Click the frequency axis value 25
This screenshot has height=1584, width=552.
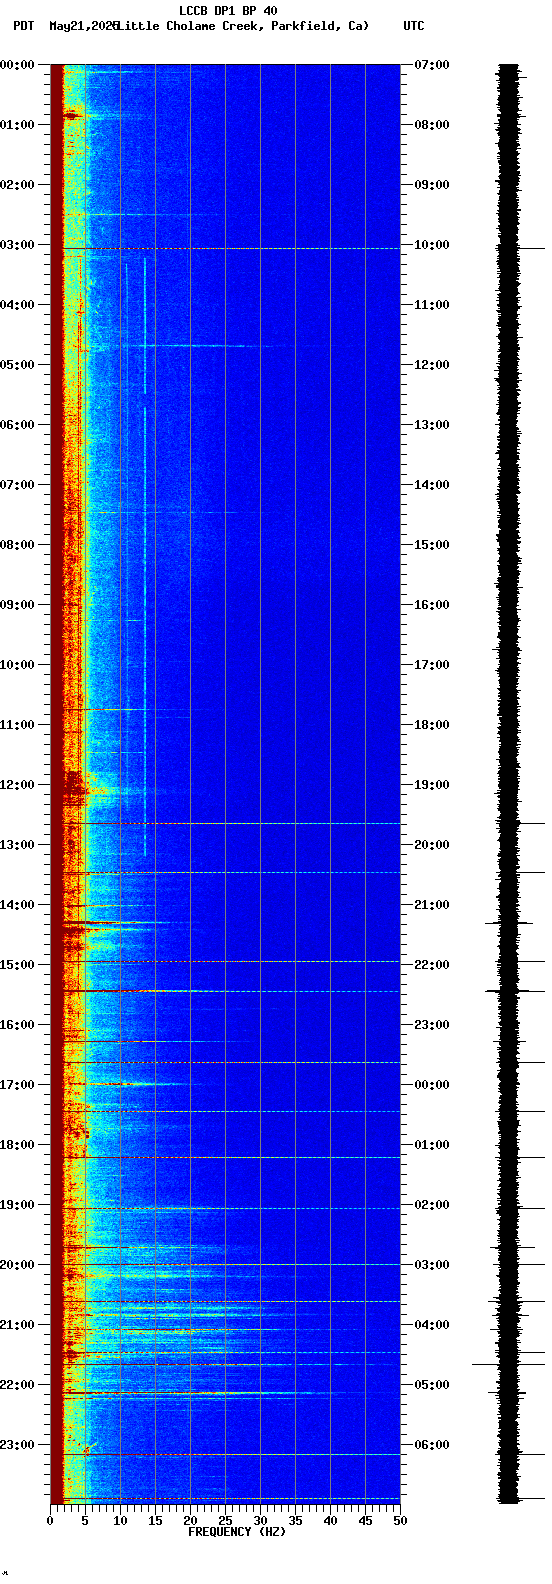click(225, 1521)
